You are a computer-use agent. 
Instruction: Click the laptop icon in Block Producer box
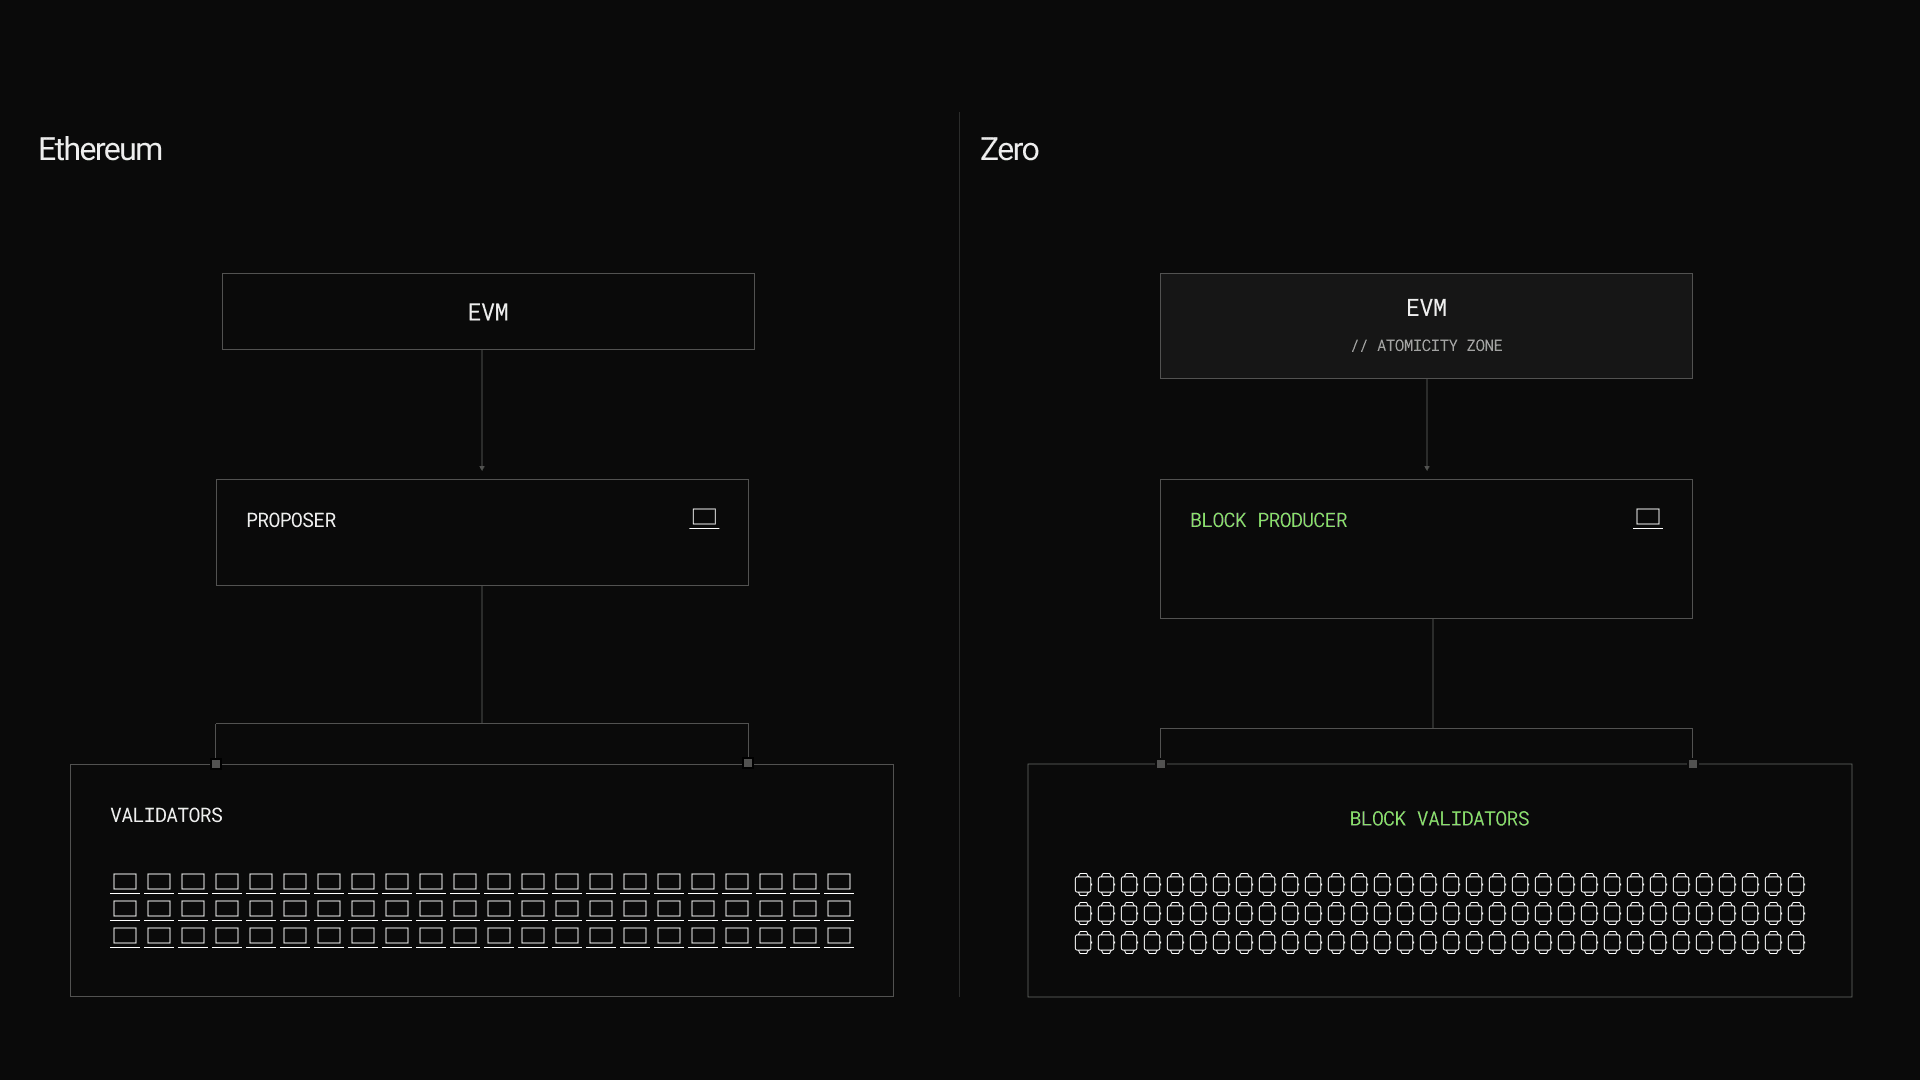(x=1647, y=518)
